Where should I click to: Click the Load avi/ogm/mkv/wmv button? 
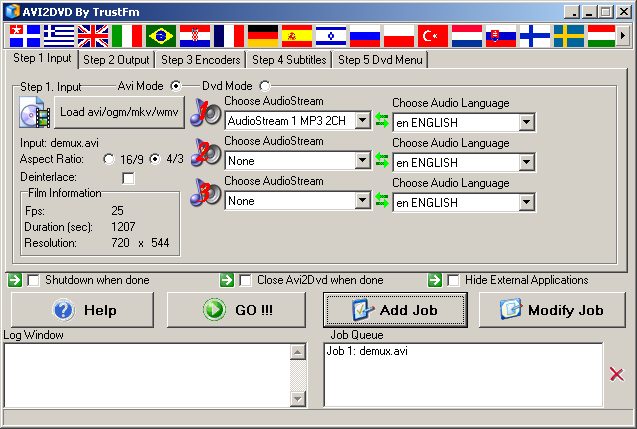119,112
